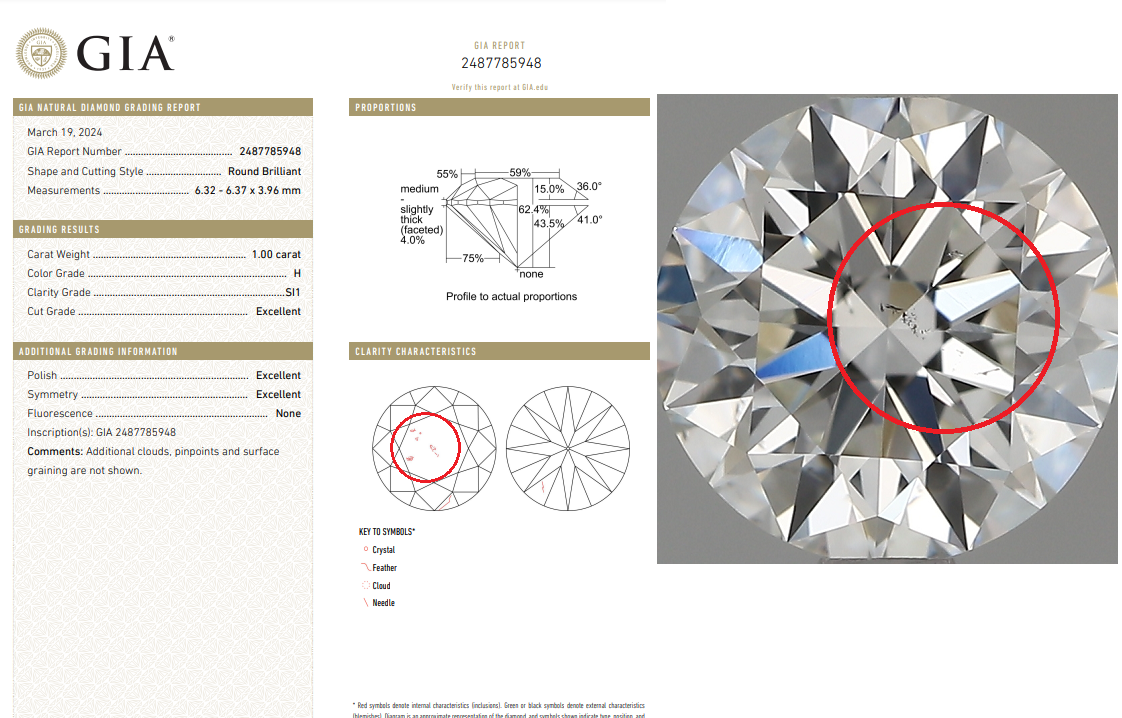Screen dimensions: 1122x718
Task: Click the Cloud symbol in the key
Action: pyautogui.click(x=366, y=585)
